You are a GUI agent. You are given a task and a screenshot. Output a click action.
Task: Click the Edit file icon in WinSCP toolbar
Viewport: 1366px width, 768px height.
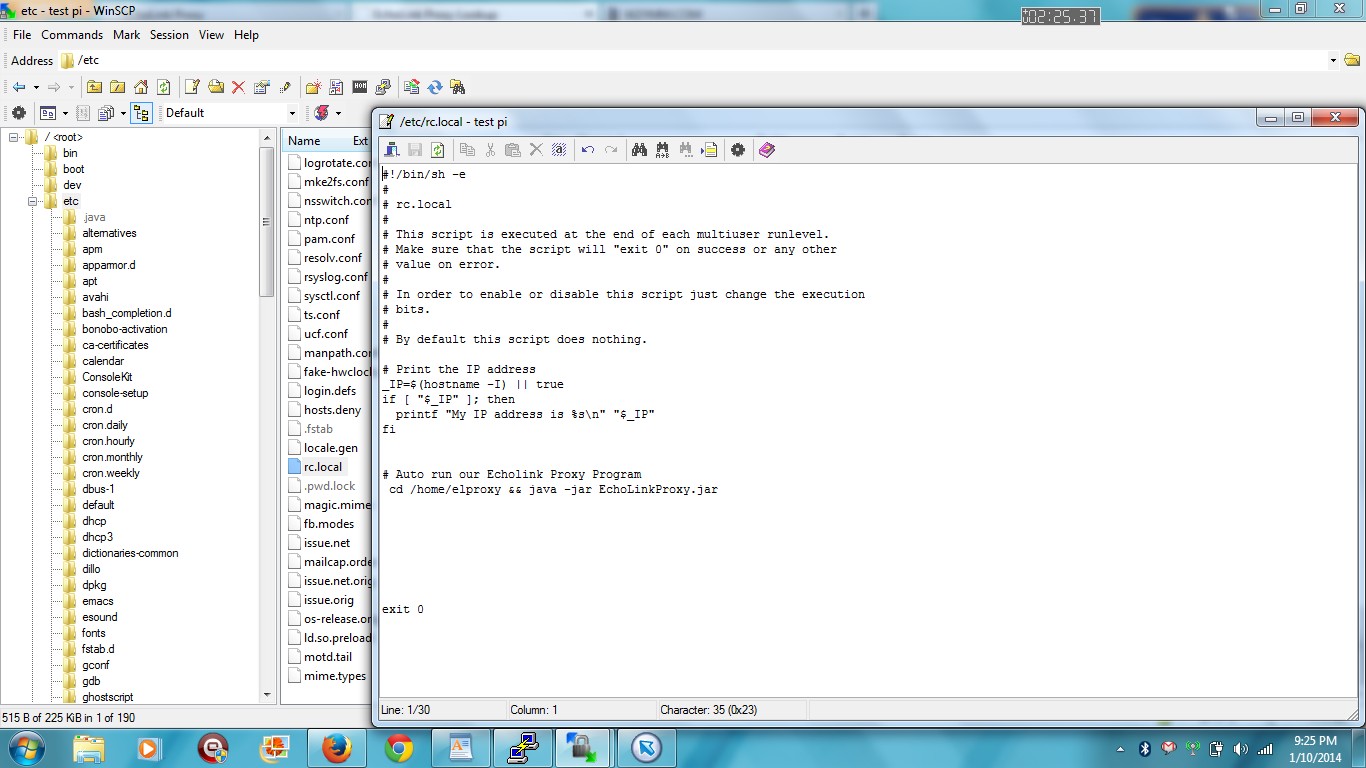192,87
